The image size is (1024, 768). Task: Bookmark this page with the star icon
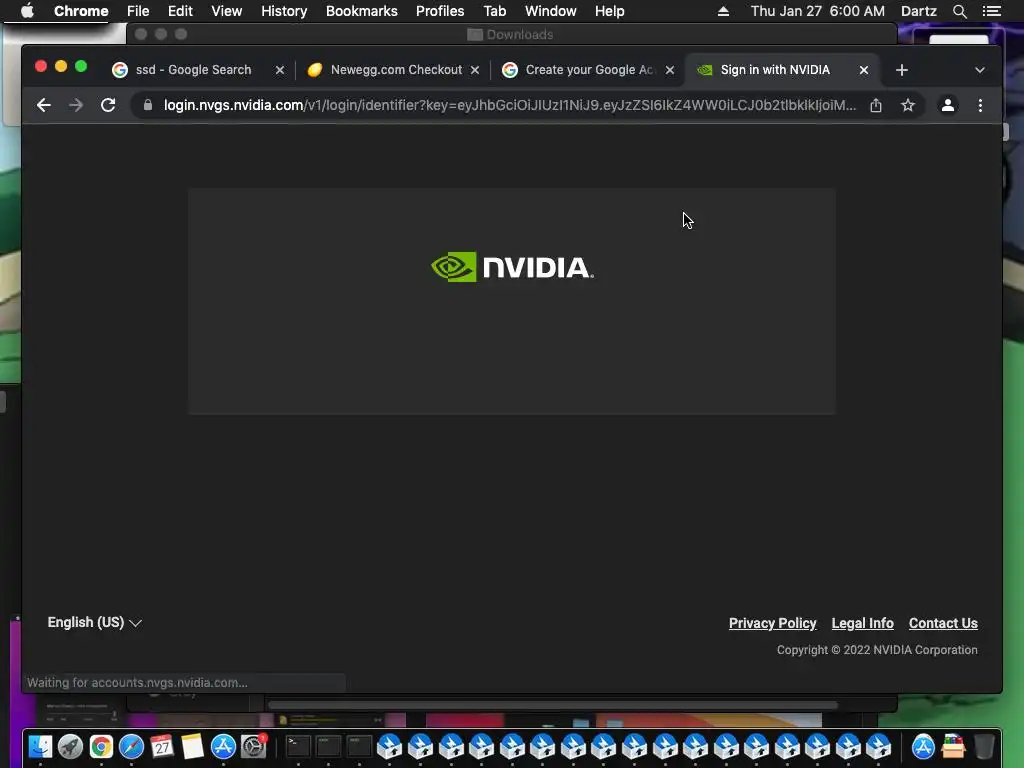(908, 105)
